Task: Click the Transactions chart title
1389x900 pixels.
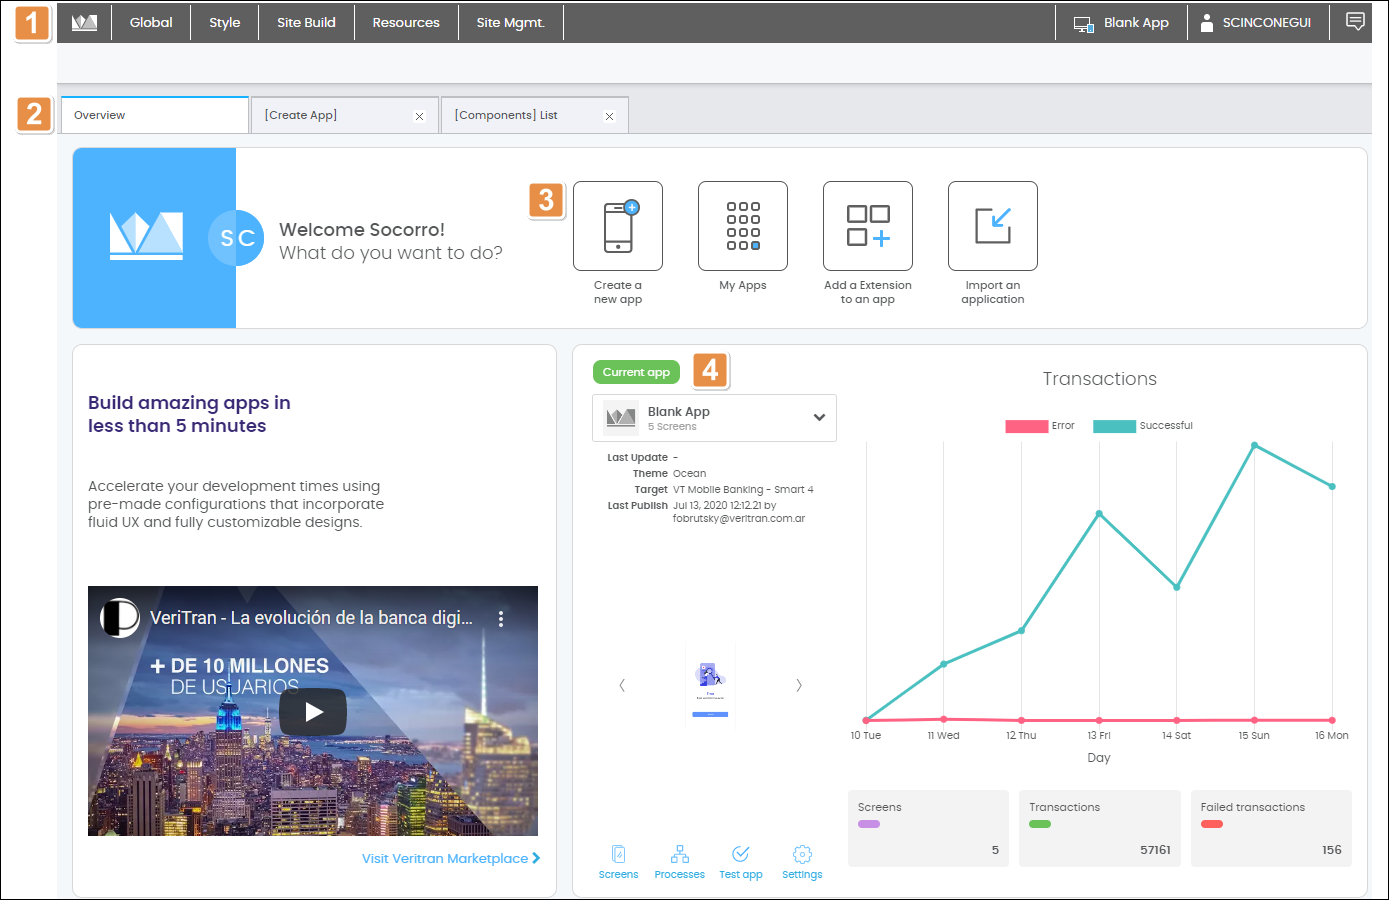Action: tap(1099, 379)
